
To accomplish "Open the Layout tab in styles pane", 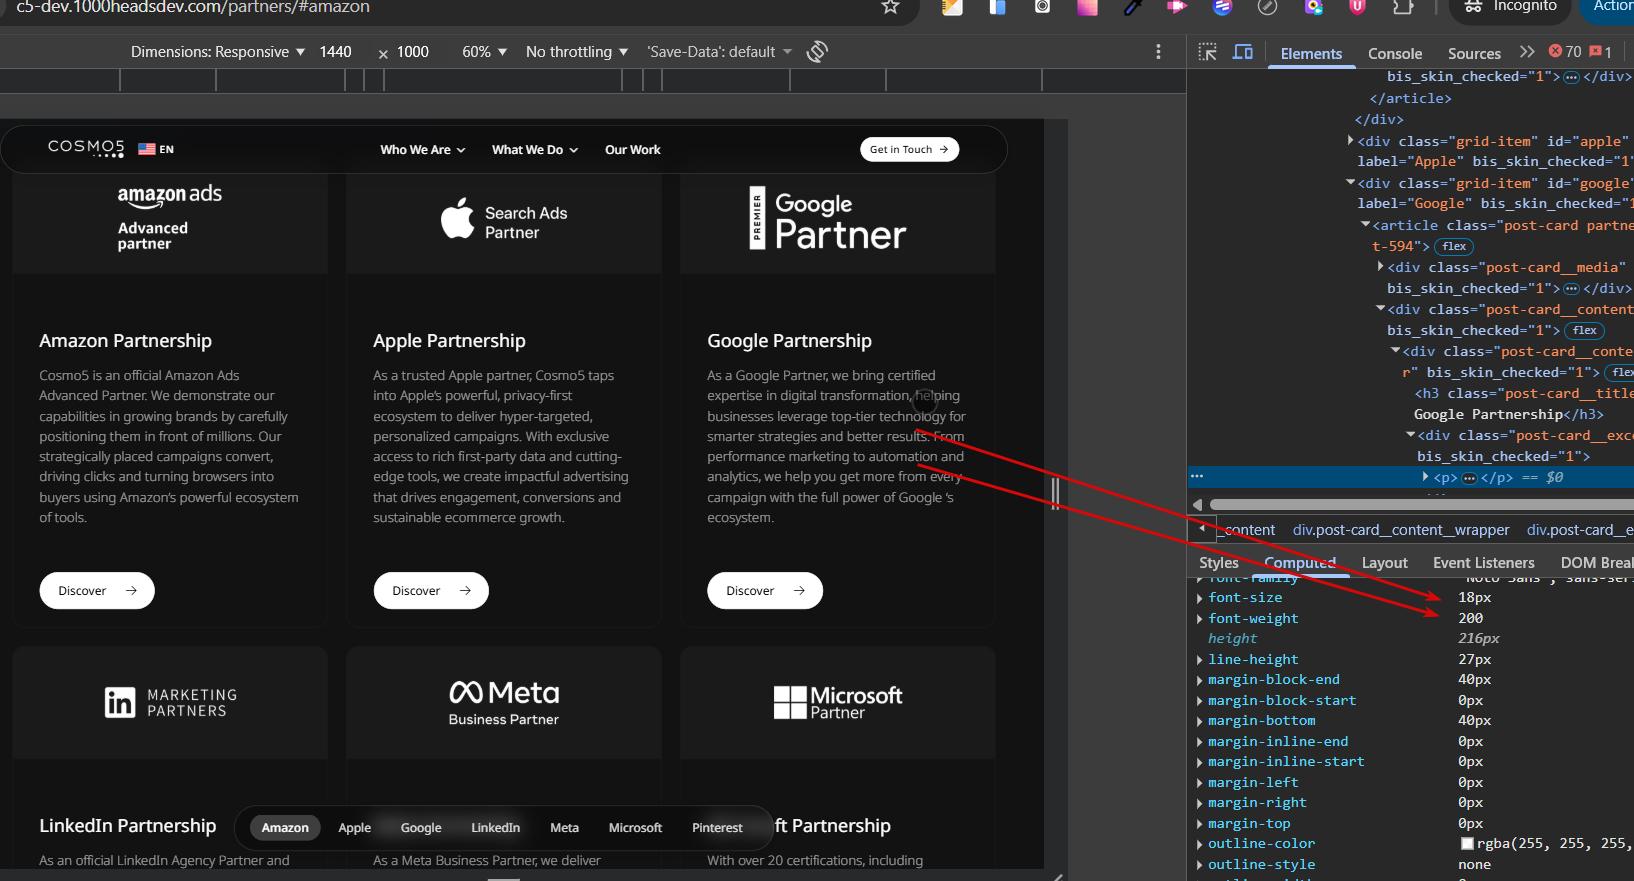I will pyautogui.click(x=1384, y=563).
